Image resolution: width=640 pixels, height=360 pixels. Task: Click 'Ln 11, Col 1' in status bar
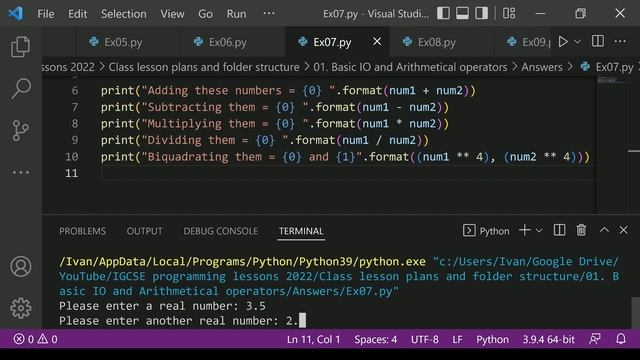click(x=313, y=340)
